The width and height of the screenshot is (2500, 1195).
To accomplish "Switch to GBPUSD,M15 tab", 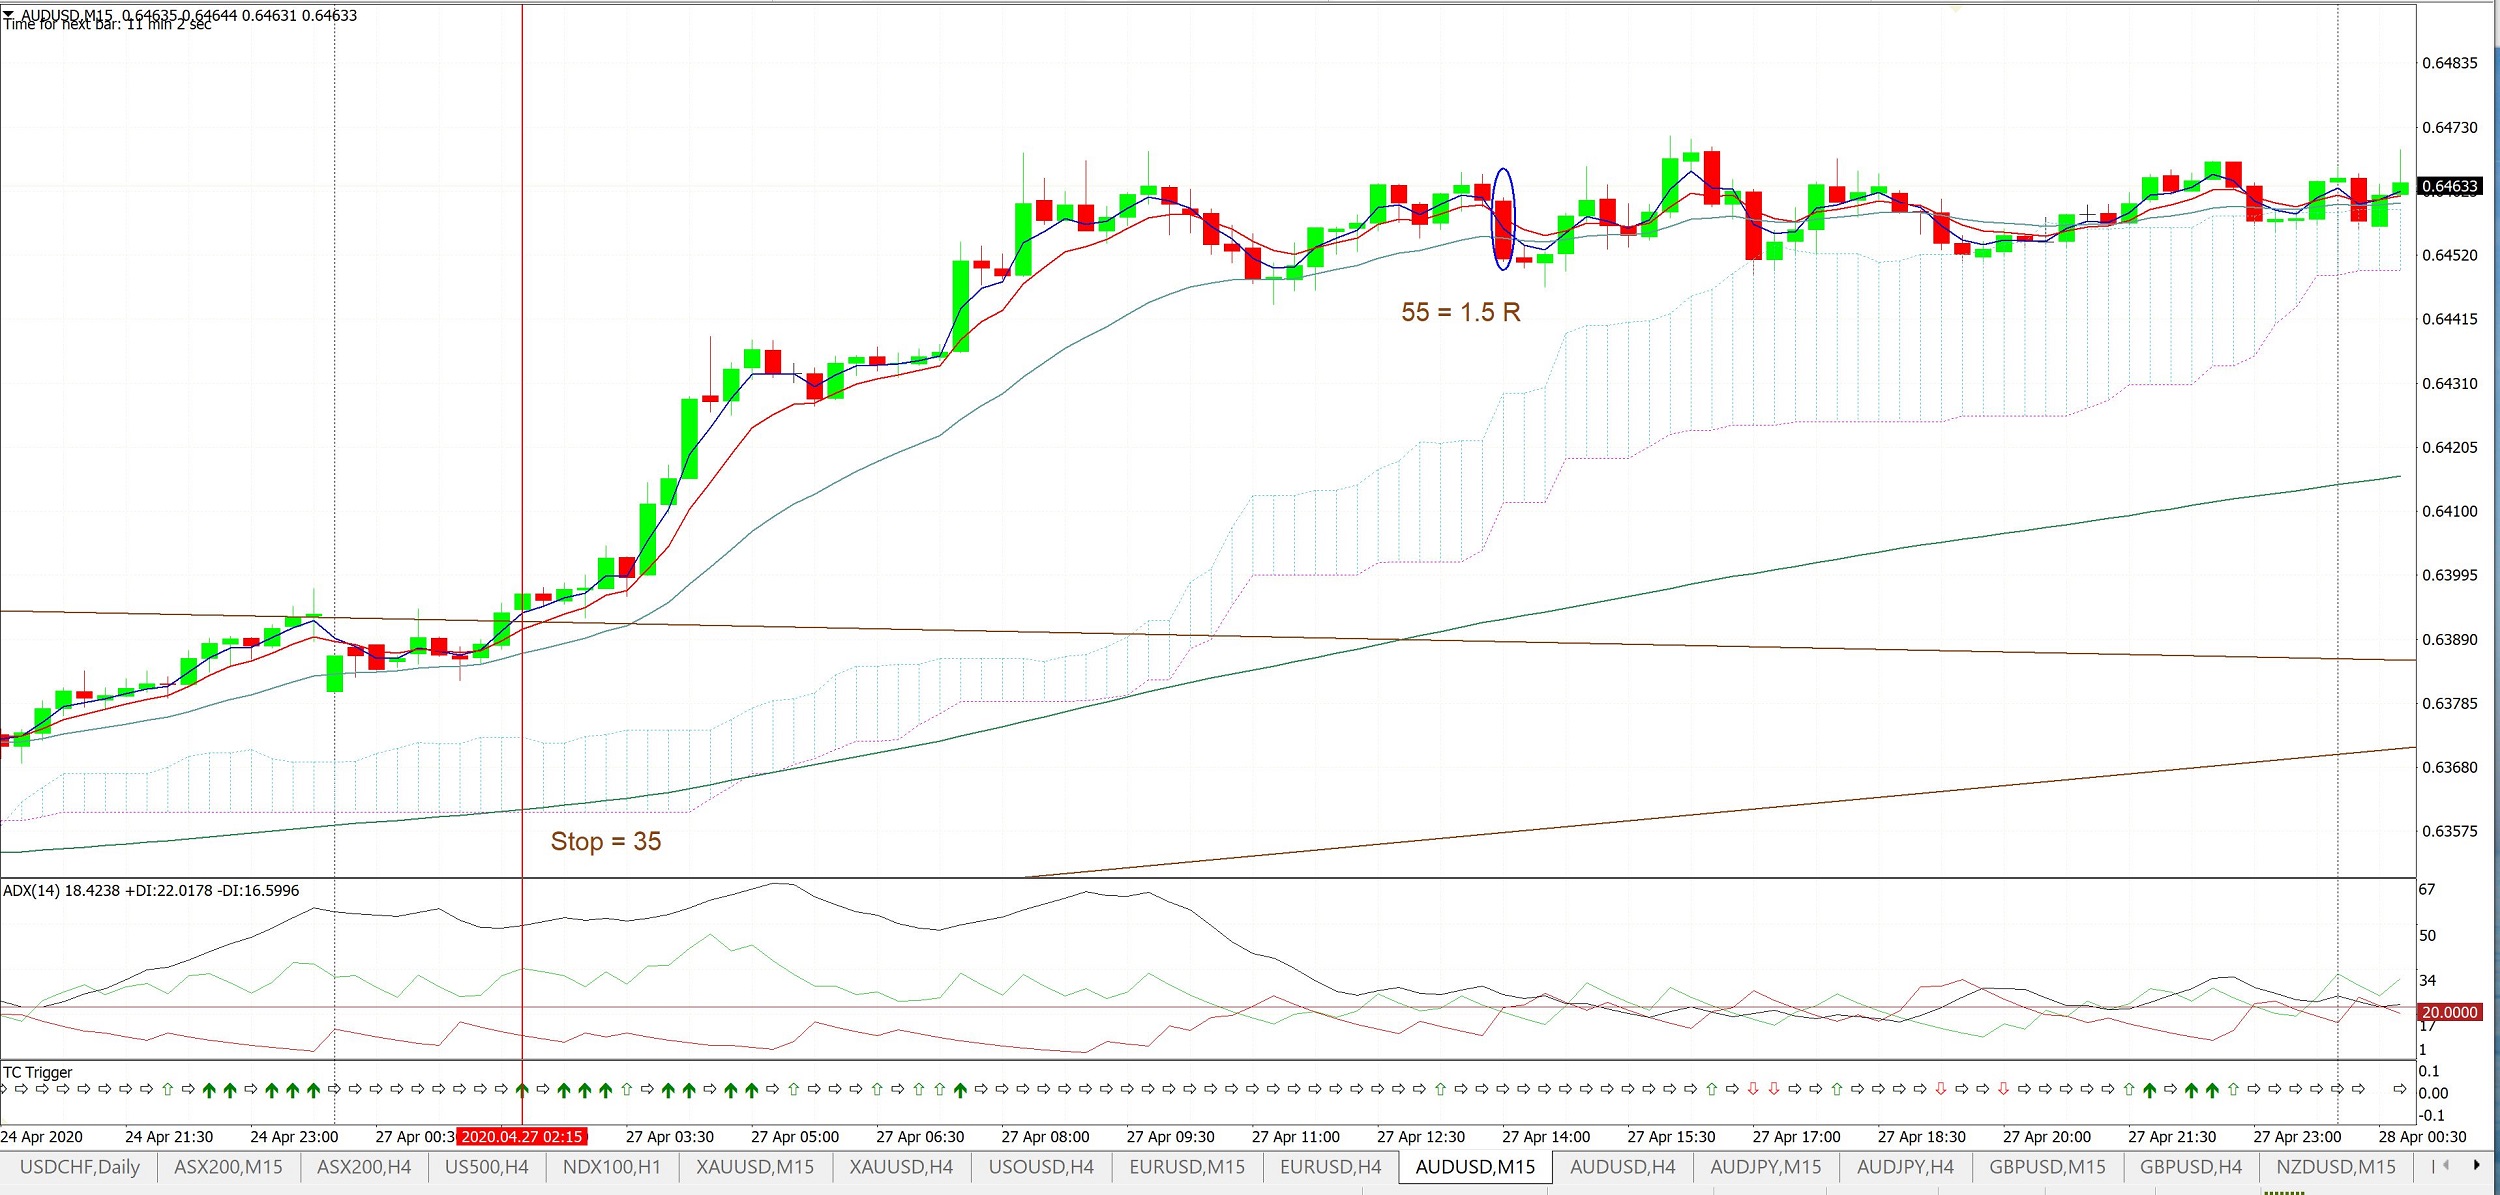I will click(2047, 1167).
